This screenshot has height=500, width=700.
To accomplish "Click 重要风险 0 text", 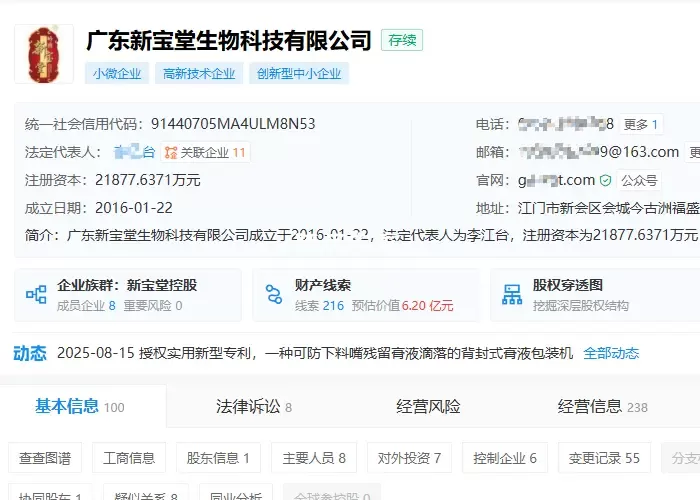I will (x=153, y=306).
